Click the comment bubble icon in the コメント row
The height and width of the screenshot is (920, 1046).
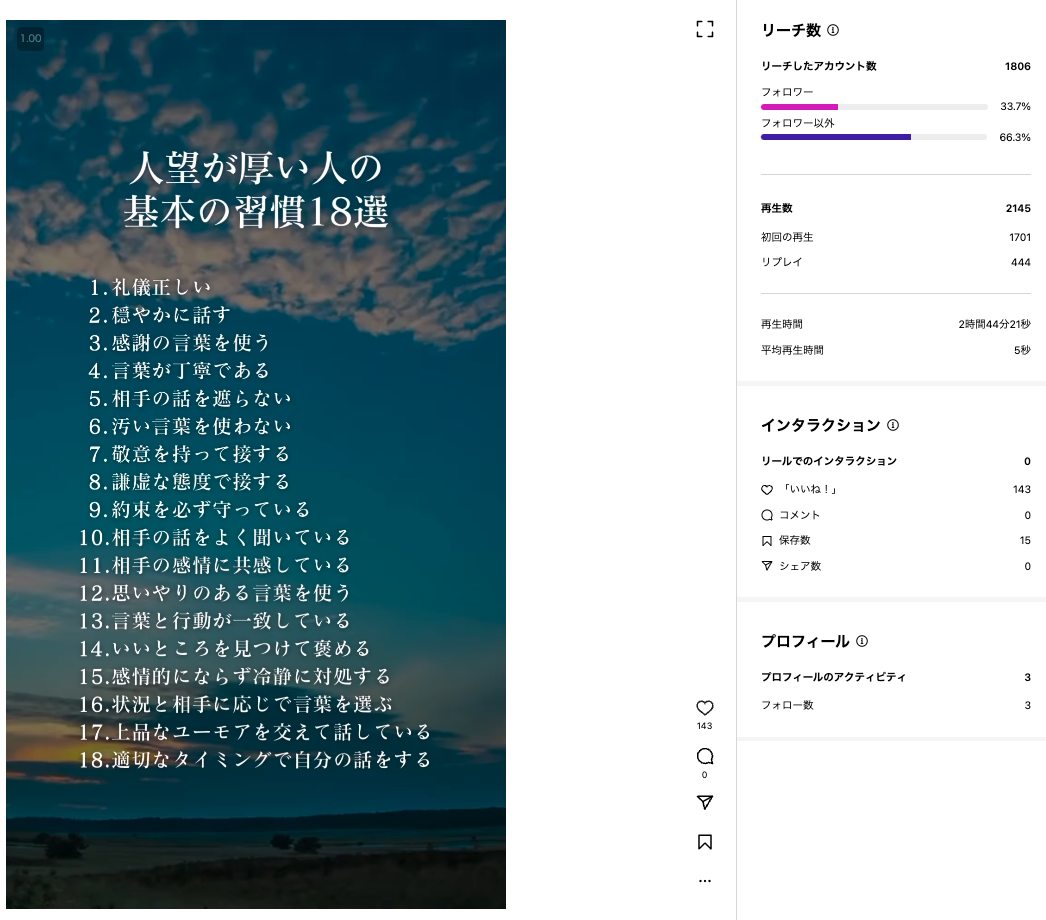(766, 515)
